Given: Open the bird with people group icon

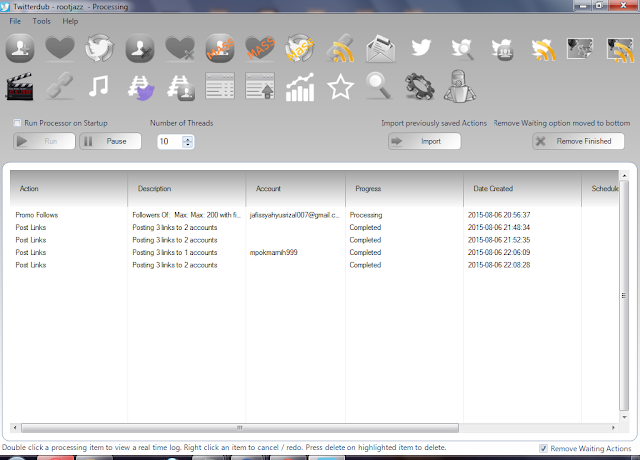Looking at the screenshot, I should coord(502,49).
